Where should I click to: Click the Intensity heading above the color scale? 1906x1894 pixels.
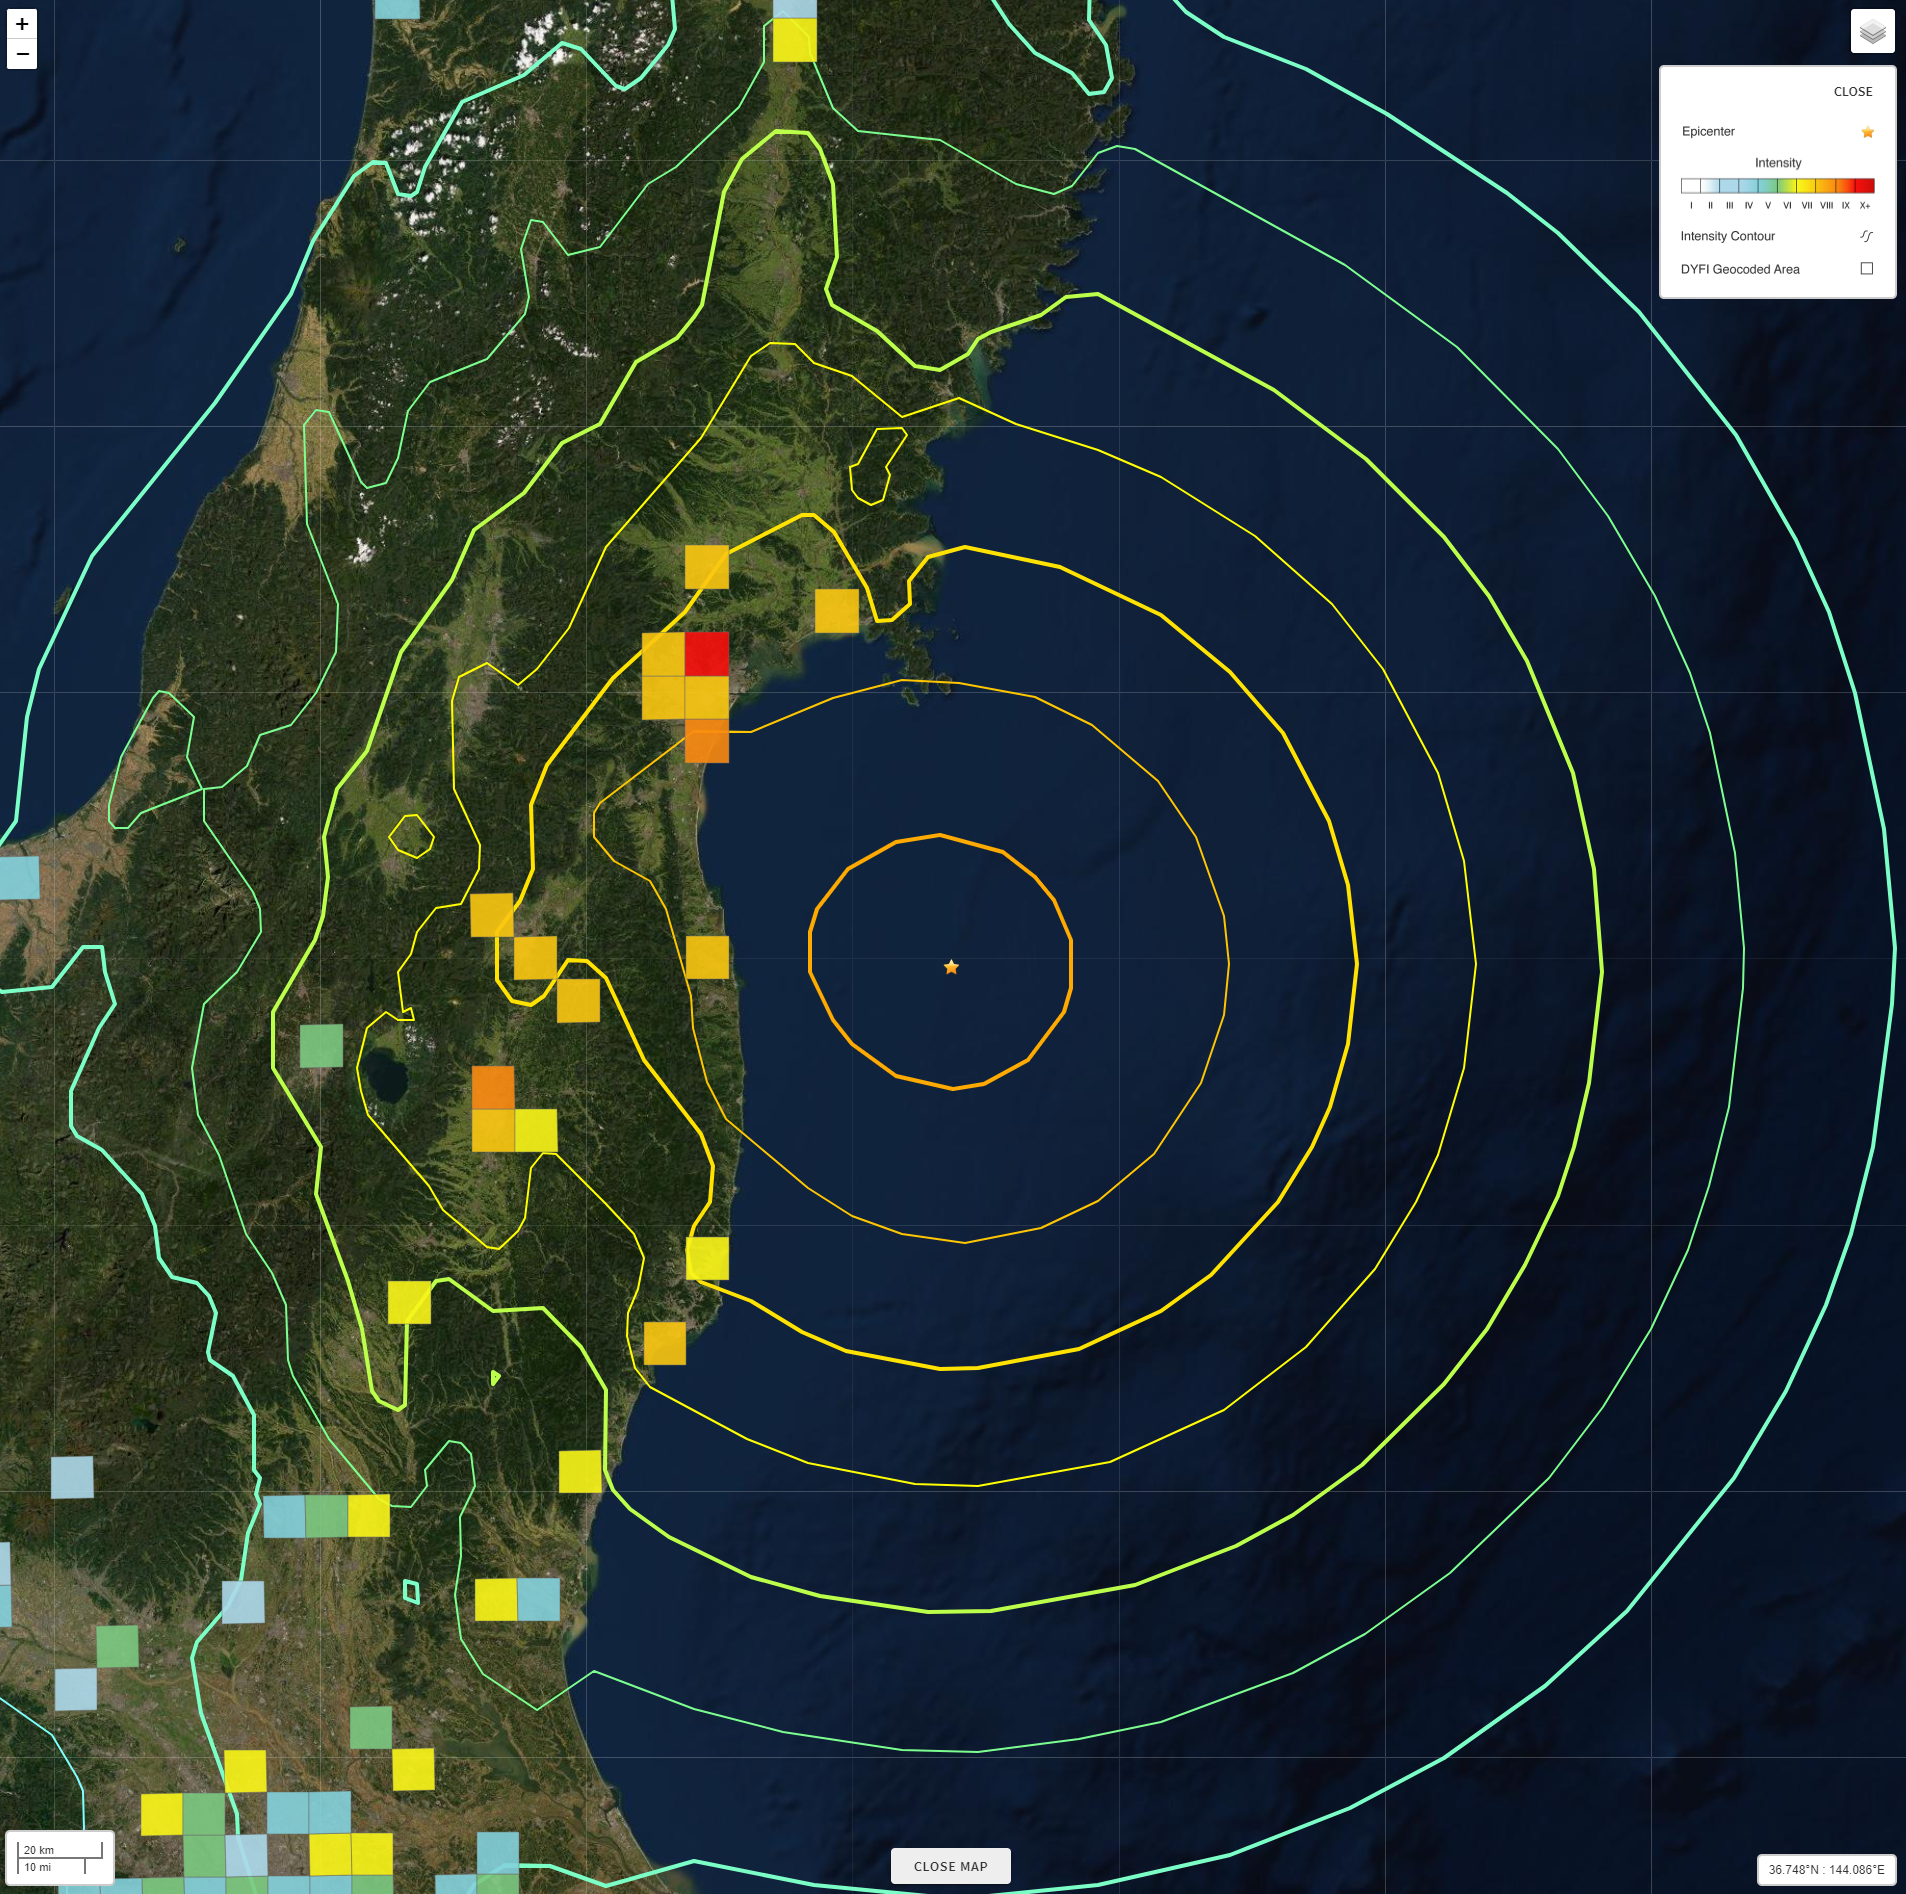click(x=1777, y=163)
